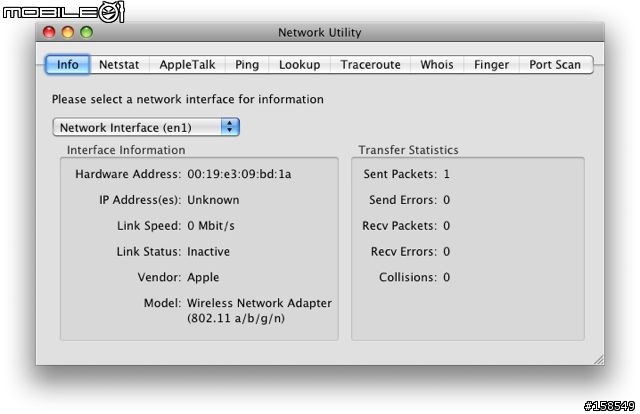Open the Port Scan tab
Screen dimensions: 640x414
coord(555,65)
